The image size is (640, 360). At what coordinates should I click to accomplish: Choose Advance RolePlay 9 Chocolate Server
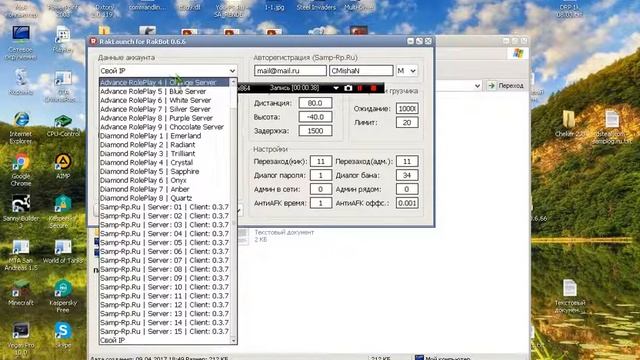pyautogui.click(x=164, y=127)
